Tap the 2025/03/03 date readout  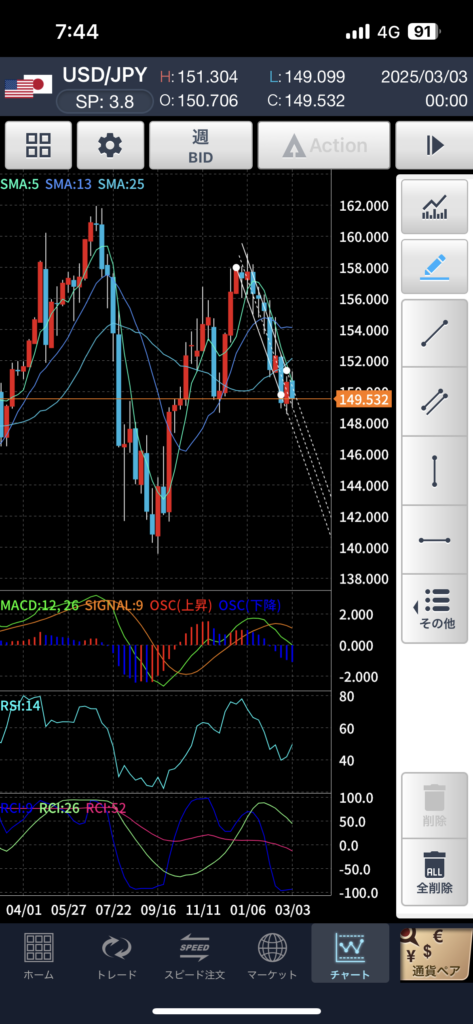point(425,77)
